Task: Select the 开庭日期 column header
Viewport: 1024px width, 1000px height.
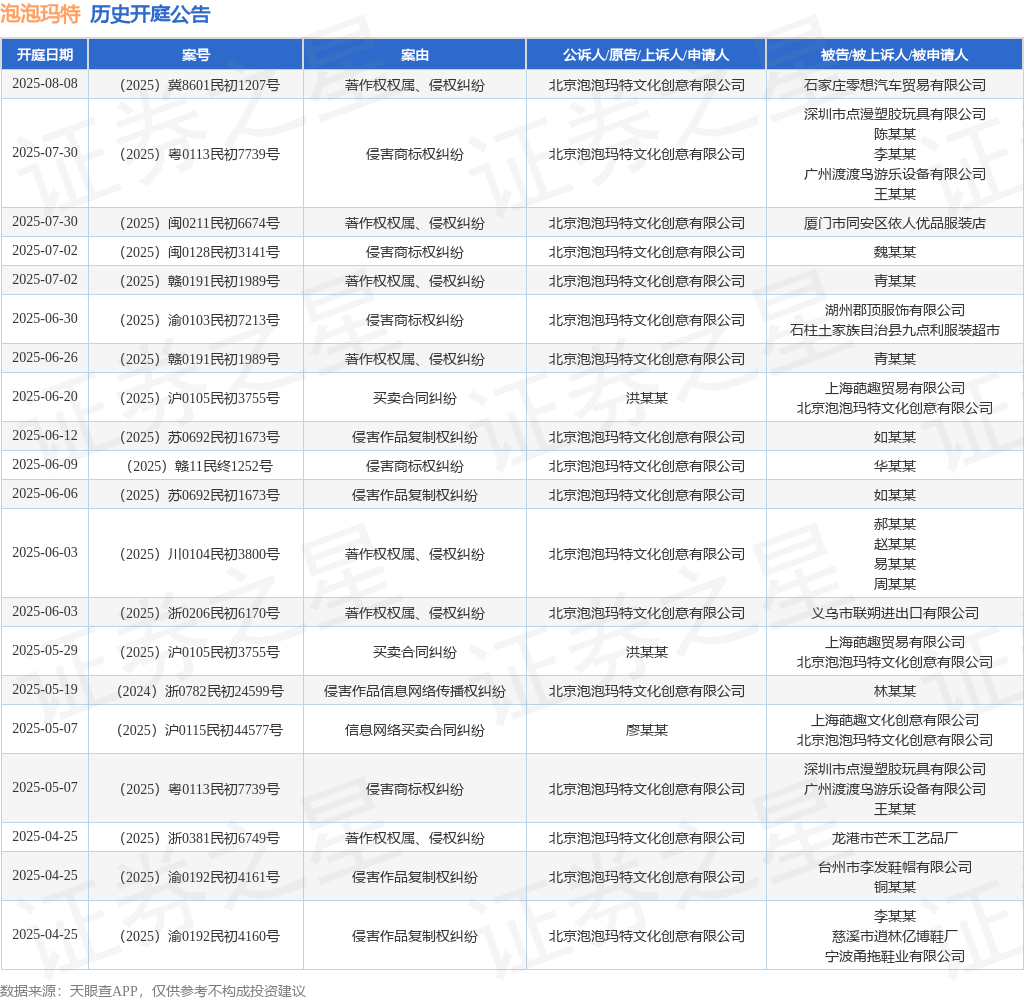Action: pos(44,55)
